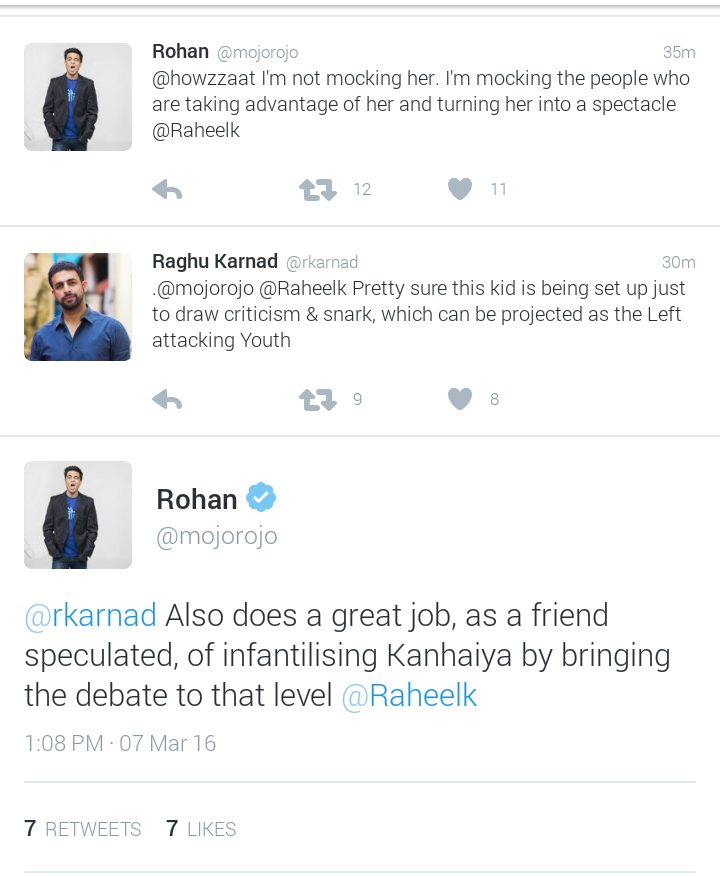Click Rohan's blue verified badge
720x877 pixels.
coord(261,497)
